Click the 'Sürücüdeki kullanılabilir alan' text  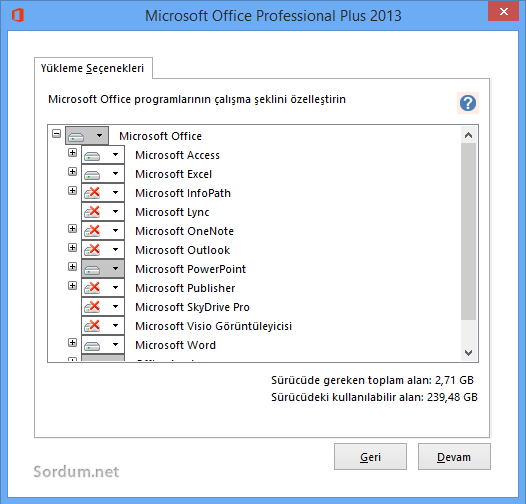[374, 397]
